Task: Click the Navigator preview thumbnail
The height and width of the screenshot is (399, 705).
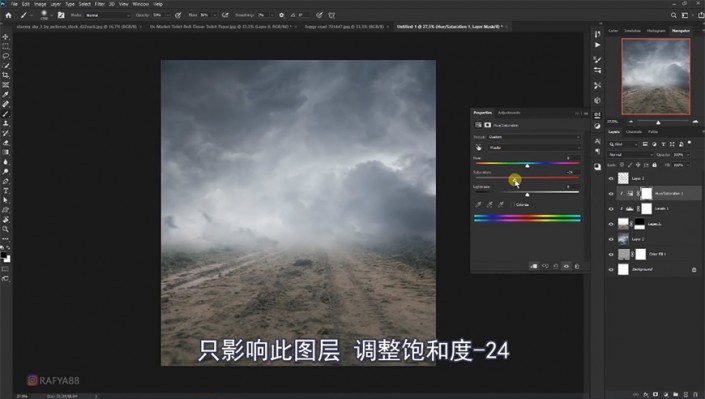Action: tap(656, 76)
